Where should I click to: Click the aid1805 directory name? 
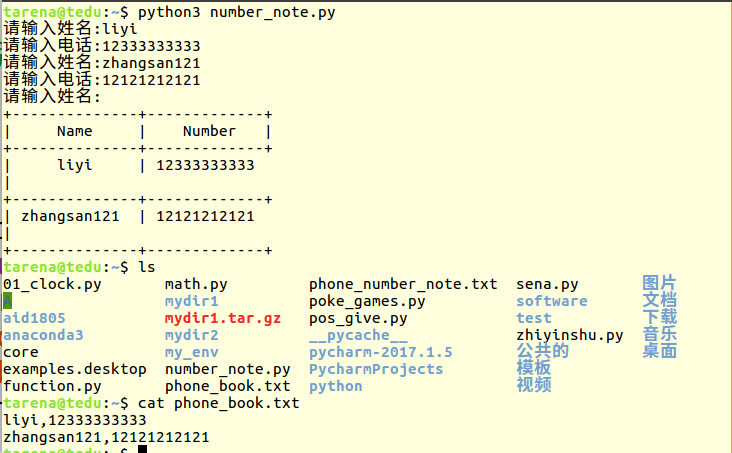pos(35,319)
